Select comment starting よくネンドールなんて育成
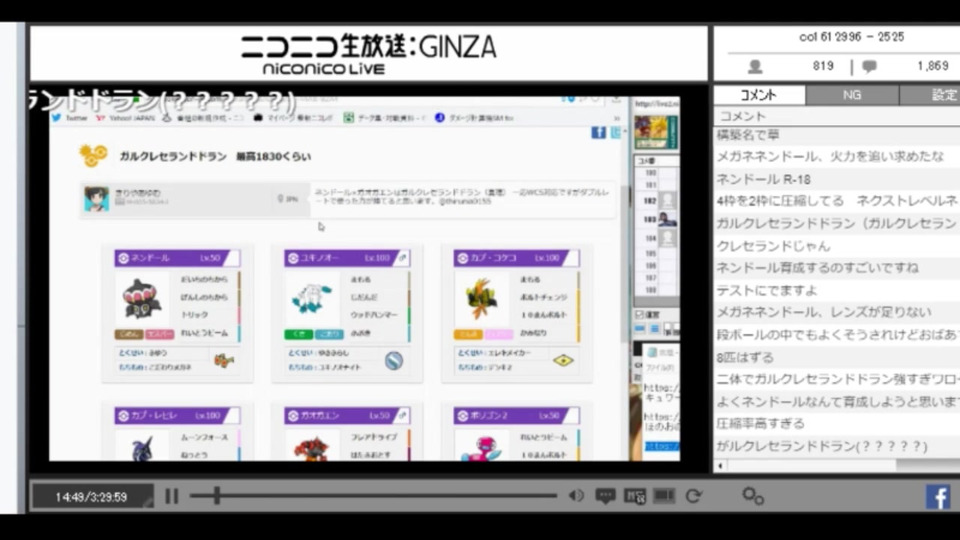The image size is (960, 540). pyautogui.click(x=837, y=402)
